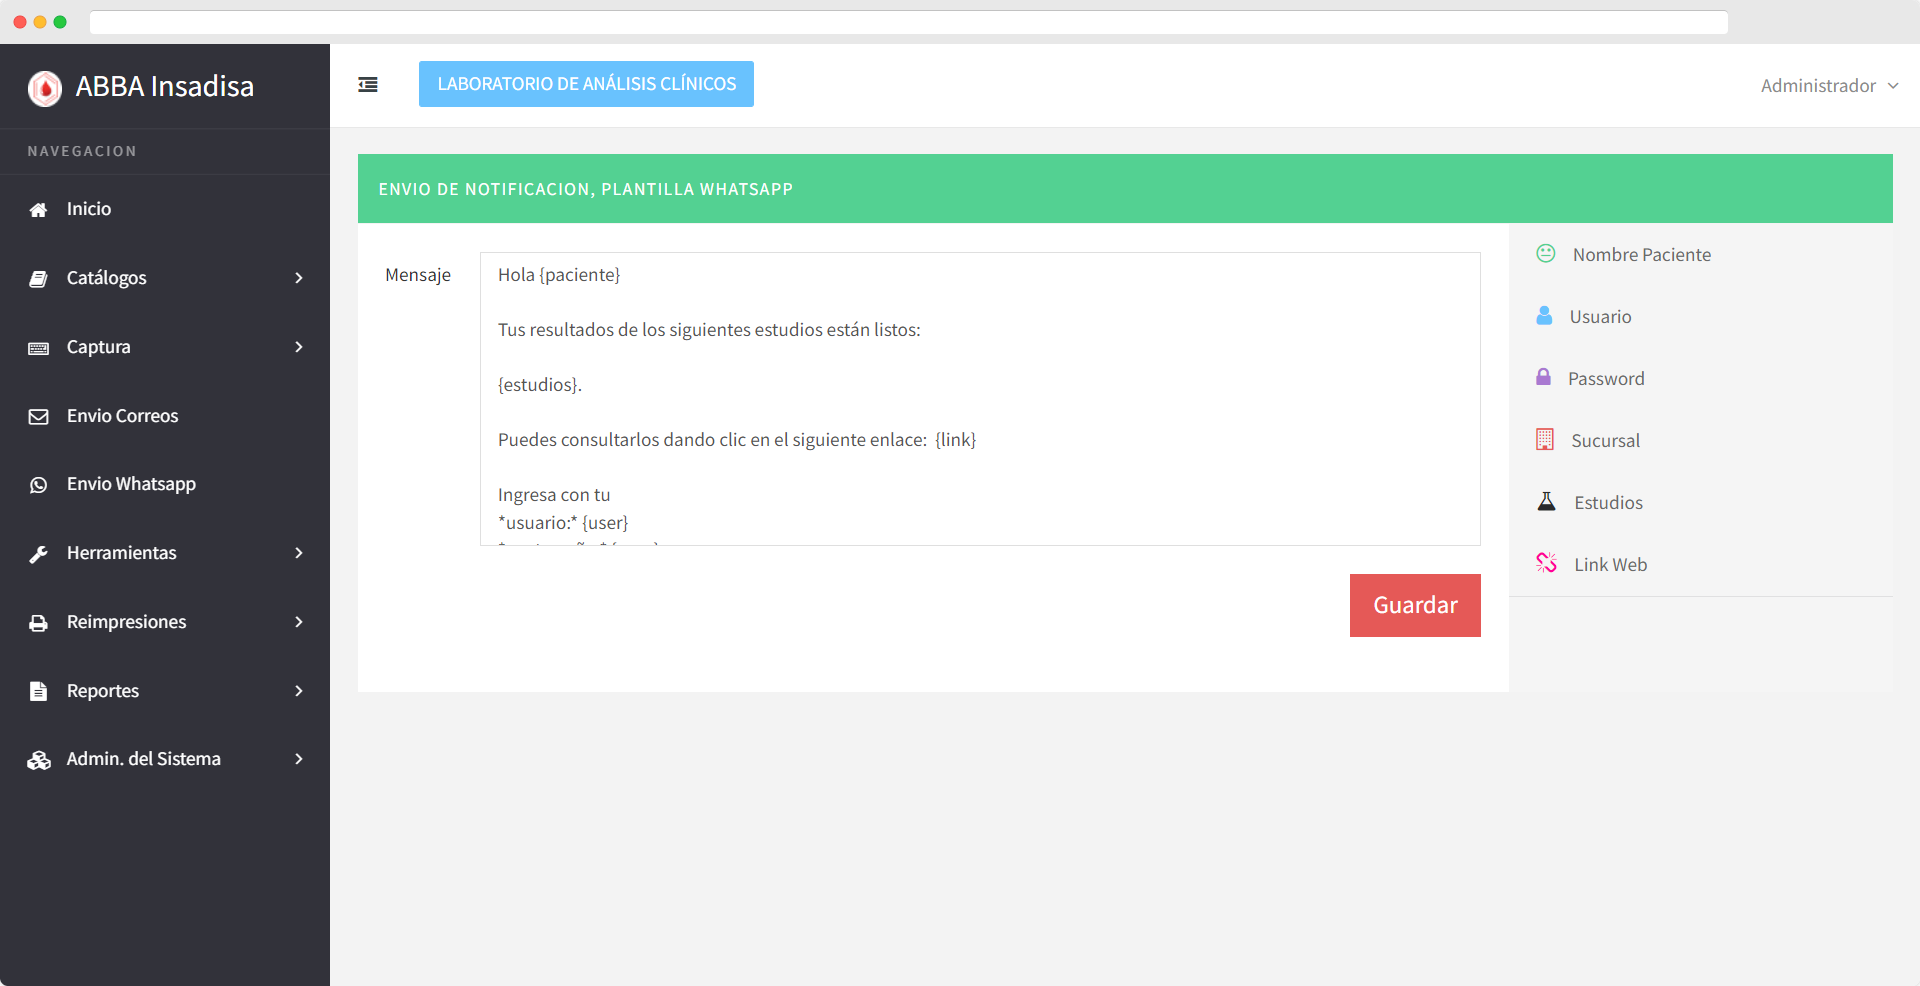The width and height of the screenshot is (1920, 986).
Task: Click the Nombre Paciente smiley icon
Action: point(1546,253)
